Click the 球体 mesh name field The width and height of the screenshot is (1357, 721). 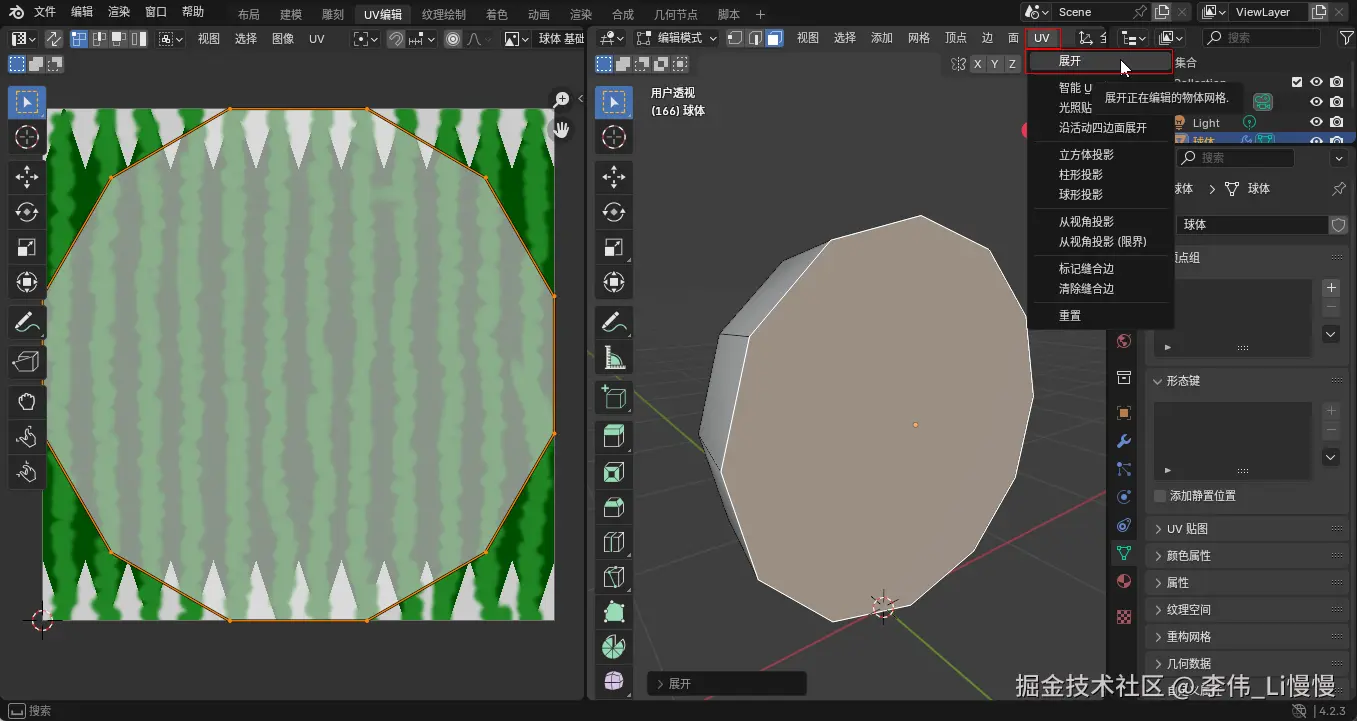(x=1252, y=225)
